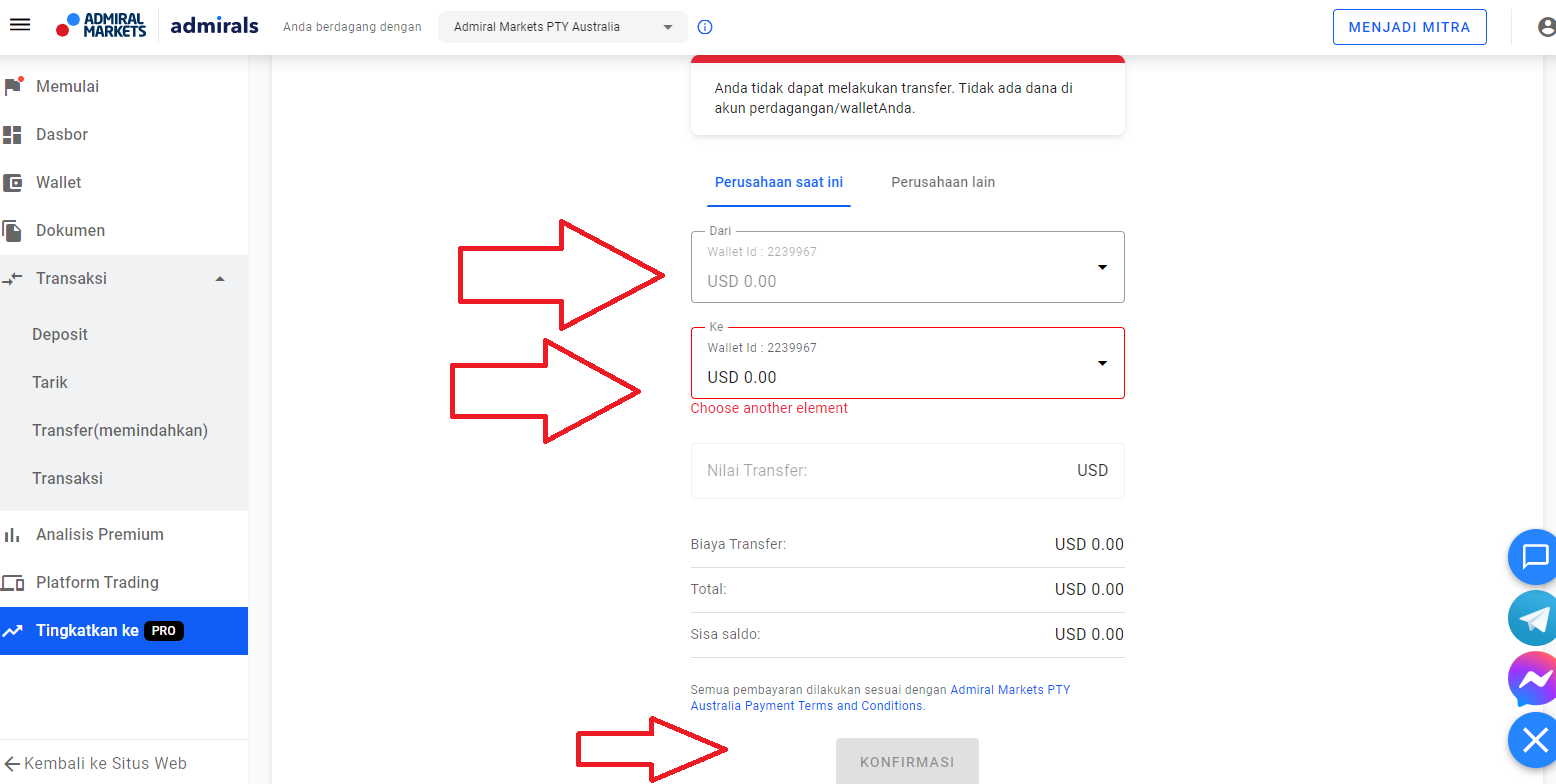This screenshot has width=1556, height=784.
Task: Open the Dasbor sidebar item
Action: click(62, 134)
